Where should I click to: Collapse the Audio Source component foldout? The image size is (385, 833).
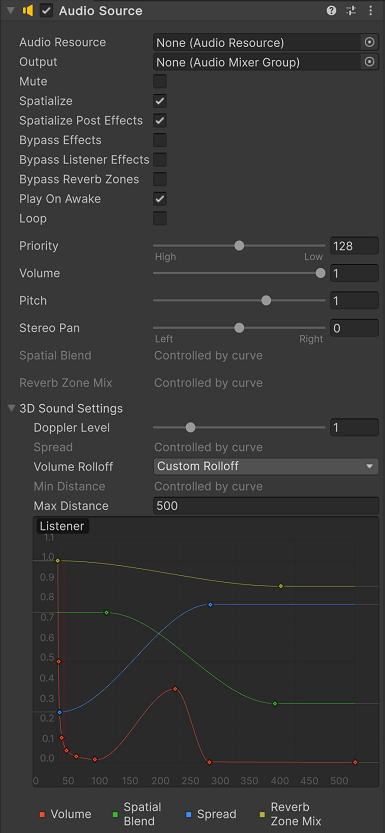(10, 11)
